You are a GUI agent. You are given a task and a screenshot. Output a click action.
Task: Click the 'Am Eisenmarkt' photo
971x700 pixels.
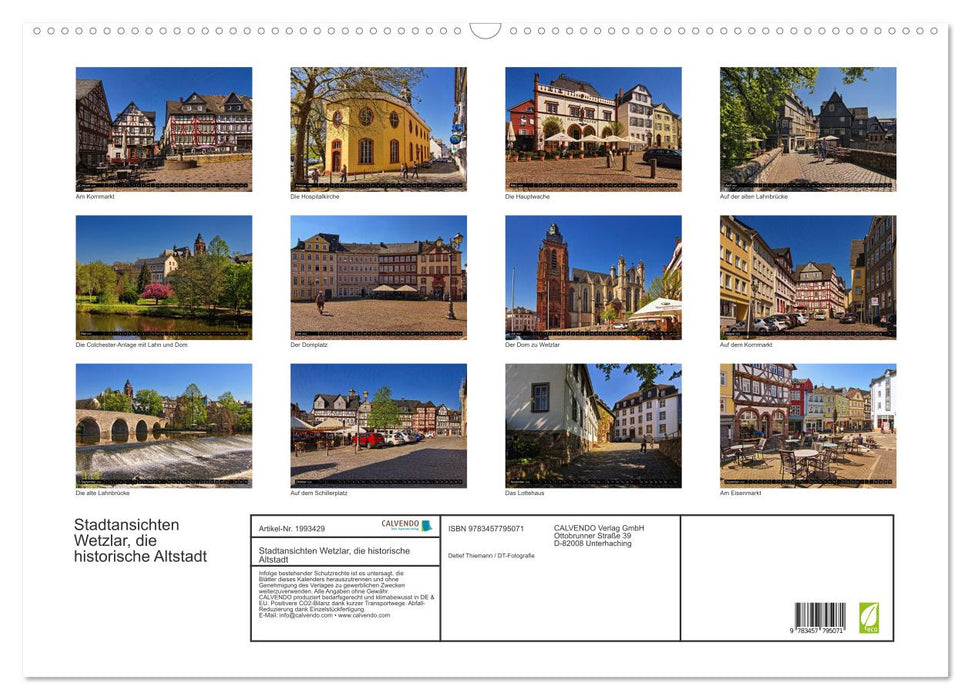[808, 425]
